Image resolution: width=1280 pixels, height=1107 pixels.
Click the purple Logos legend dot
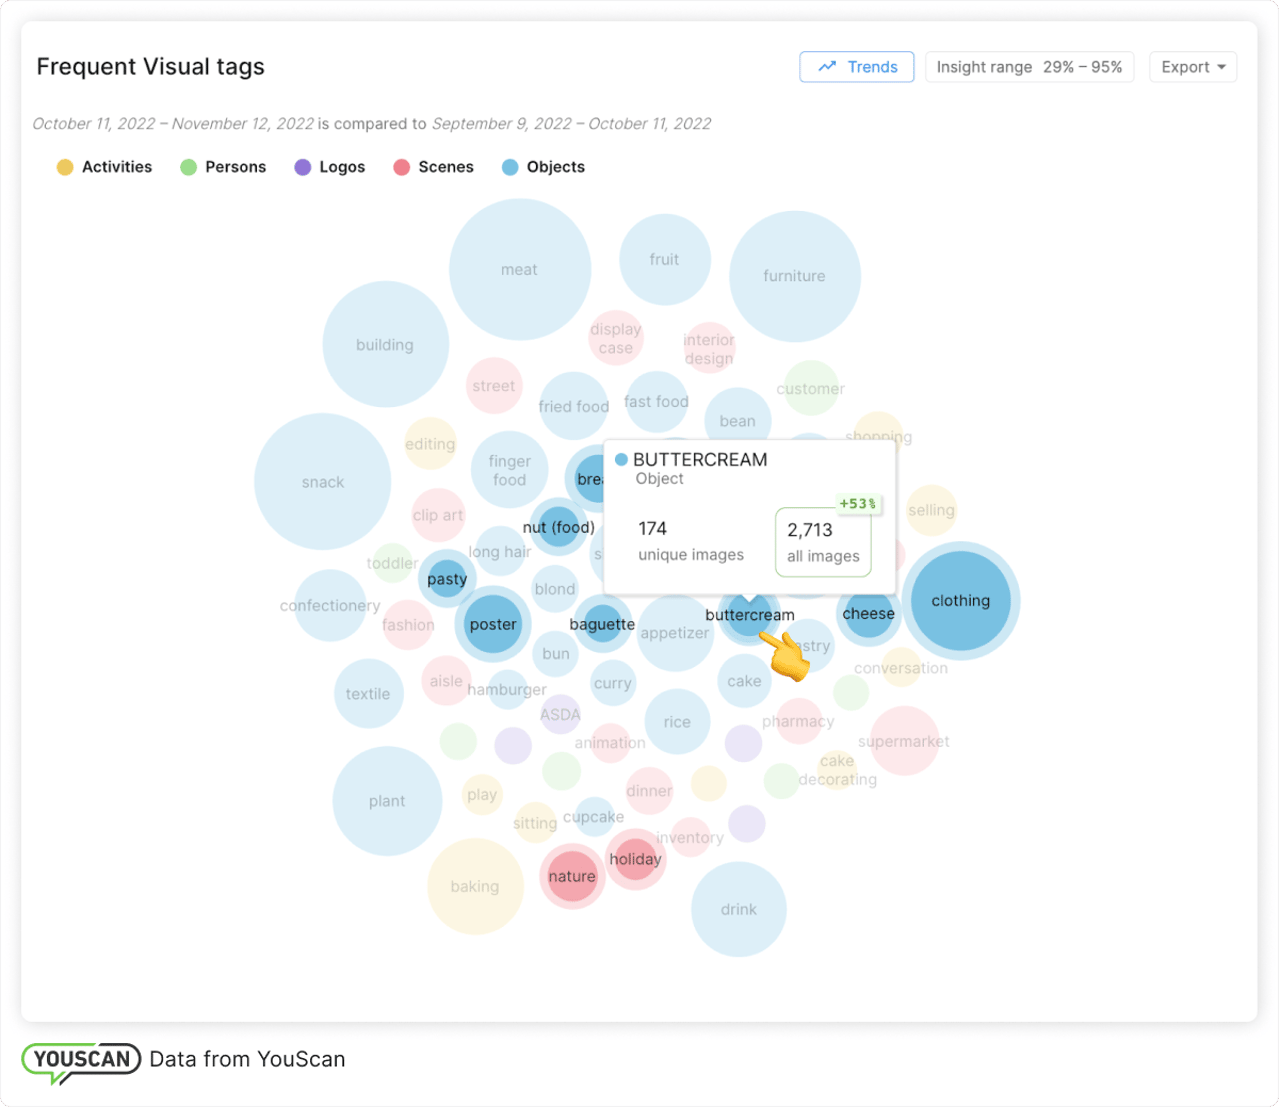302,167
